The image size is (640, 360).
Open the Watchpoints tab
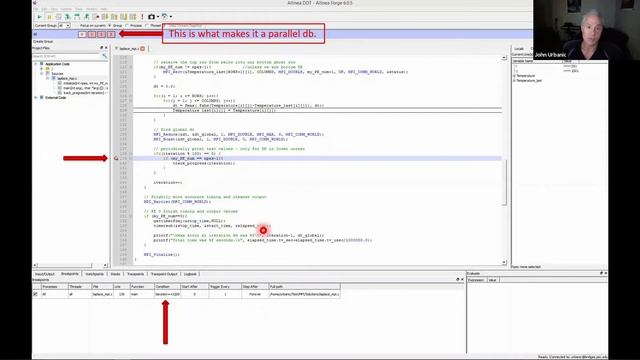tap(95, 274)
